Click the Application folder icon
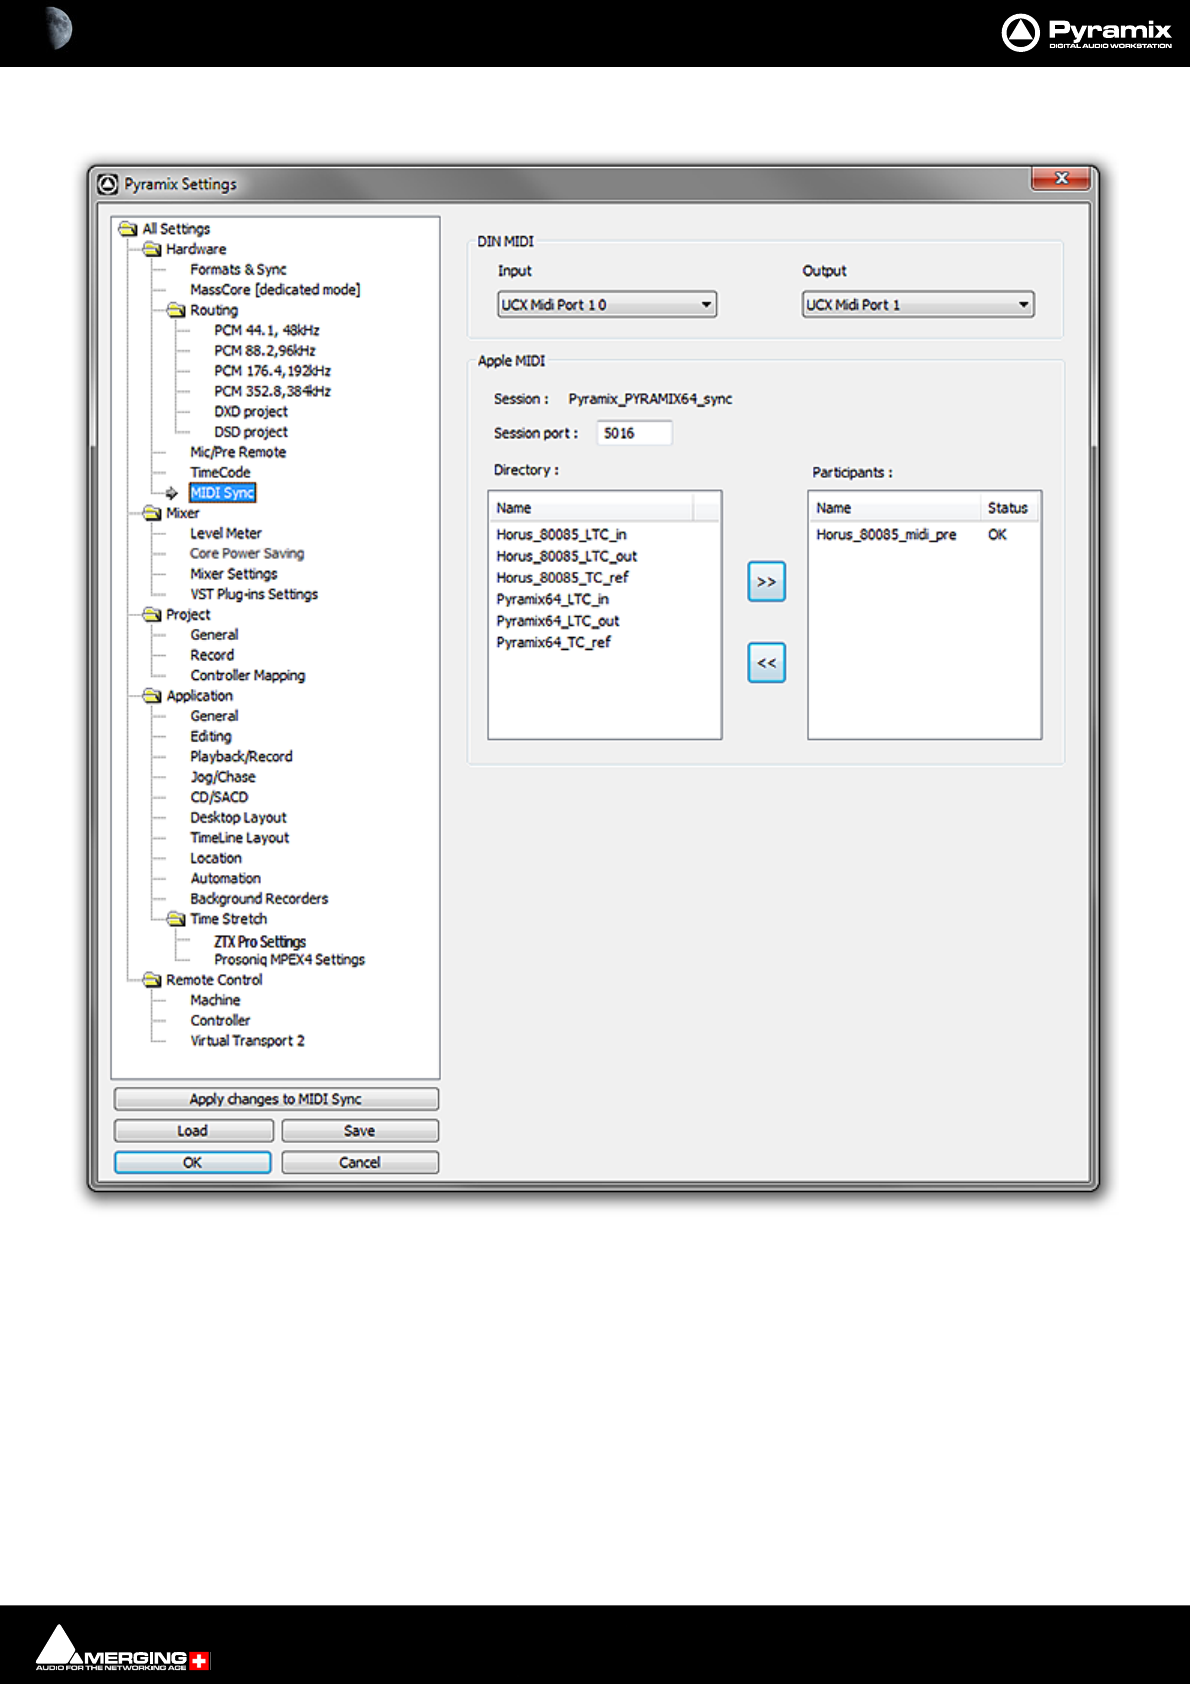This screenshot has width=1190, height=1684. click(152, 695)
